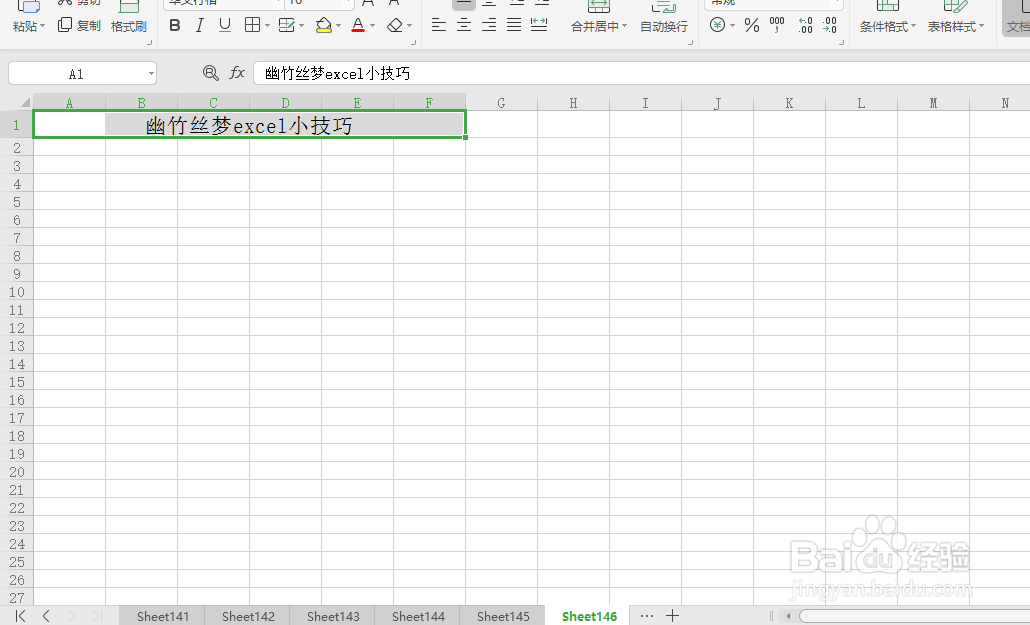Click 格式刷 format painter
The image size is (1030, 625).
pyautogui.click(x=129, y=26)
